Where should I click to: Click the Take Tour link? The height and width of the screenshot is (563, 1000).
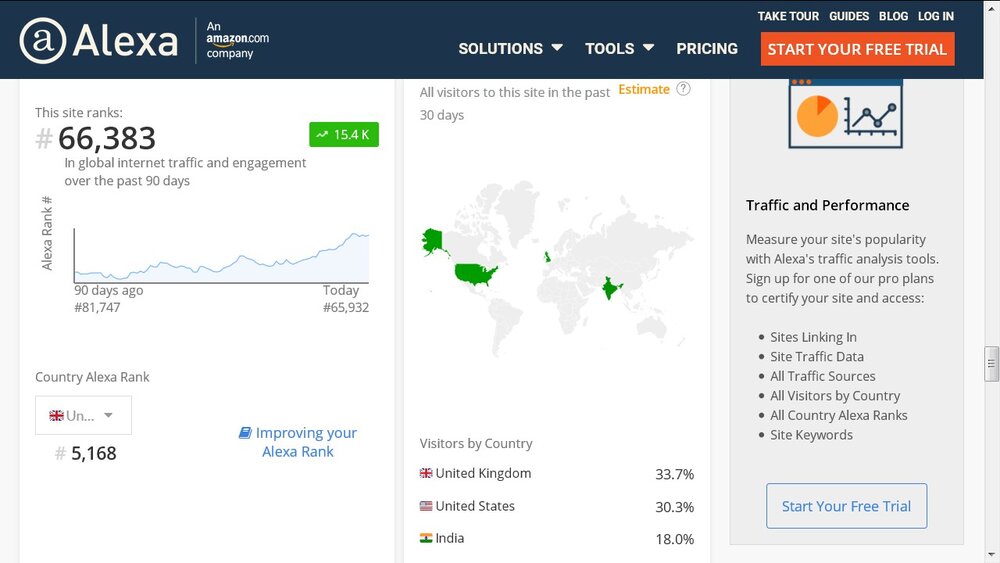(x=788, y=16)
